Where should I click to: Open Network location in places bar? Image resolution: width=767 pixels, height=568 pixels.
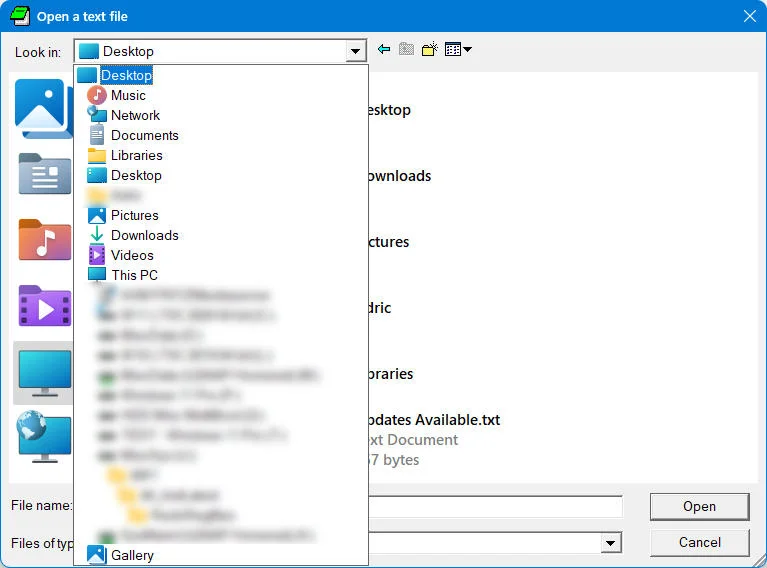[43, 436]
